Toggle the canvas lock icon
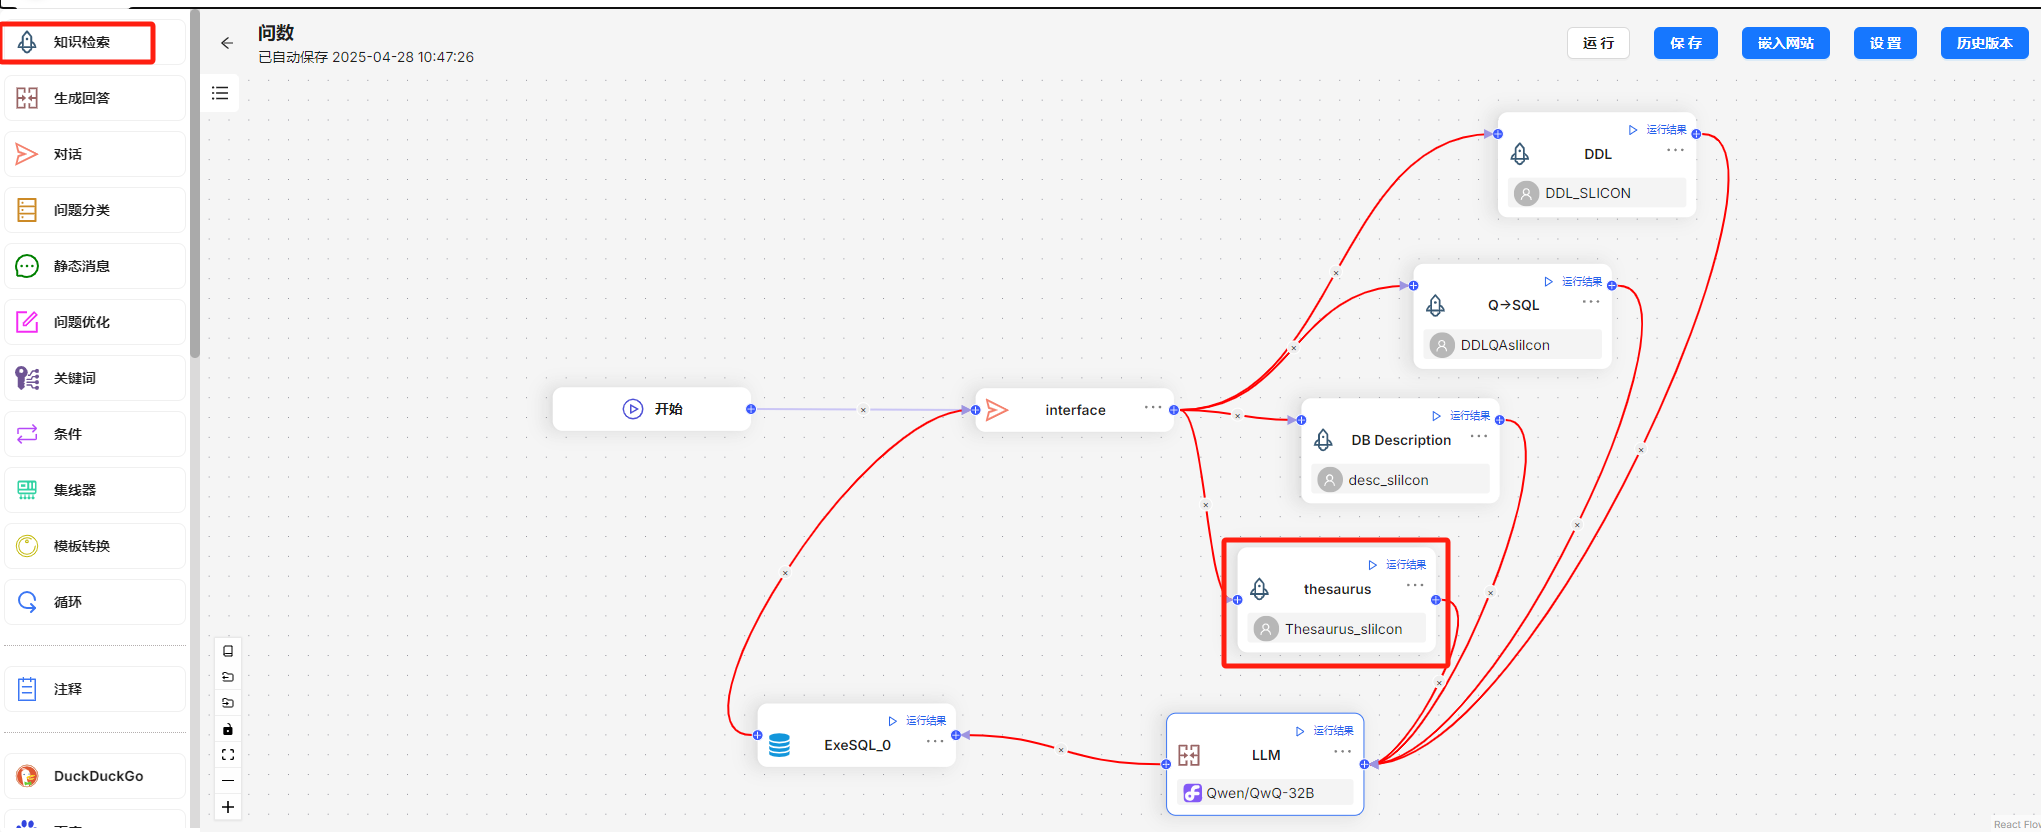2041x832 pixels. 228,729
